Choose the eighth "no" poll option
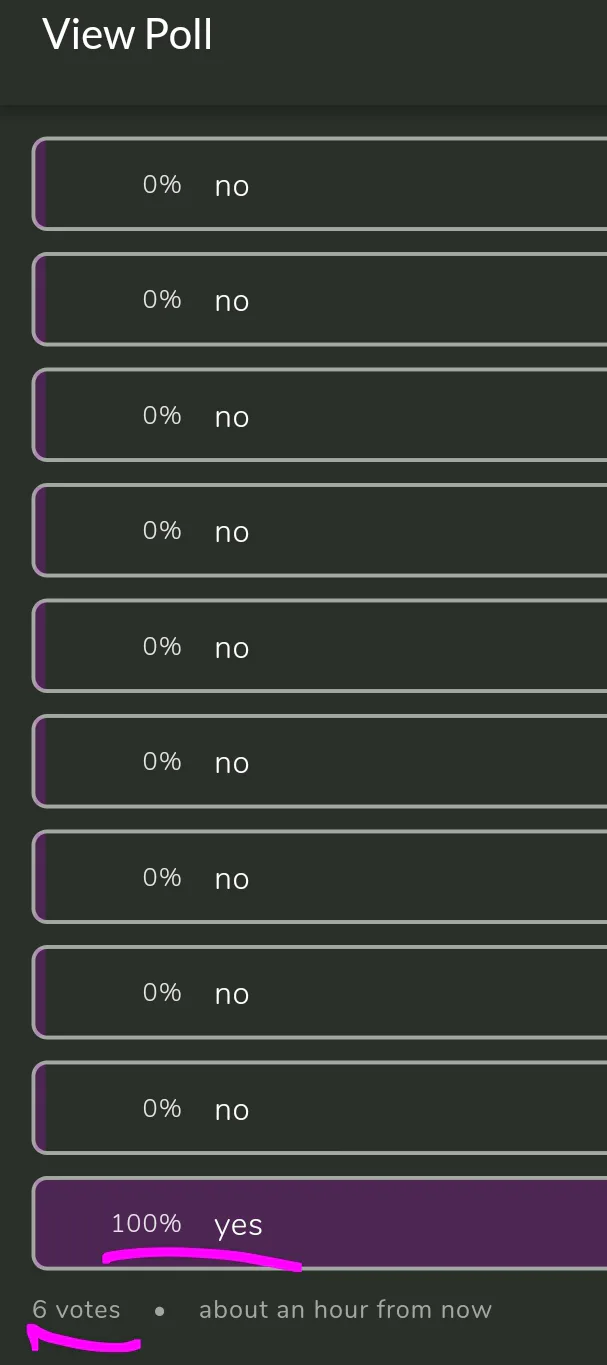The image size is (607, 1365). 320,992
